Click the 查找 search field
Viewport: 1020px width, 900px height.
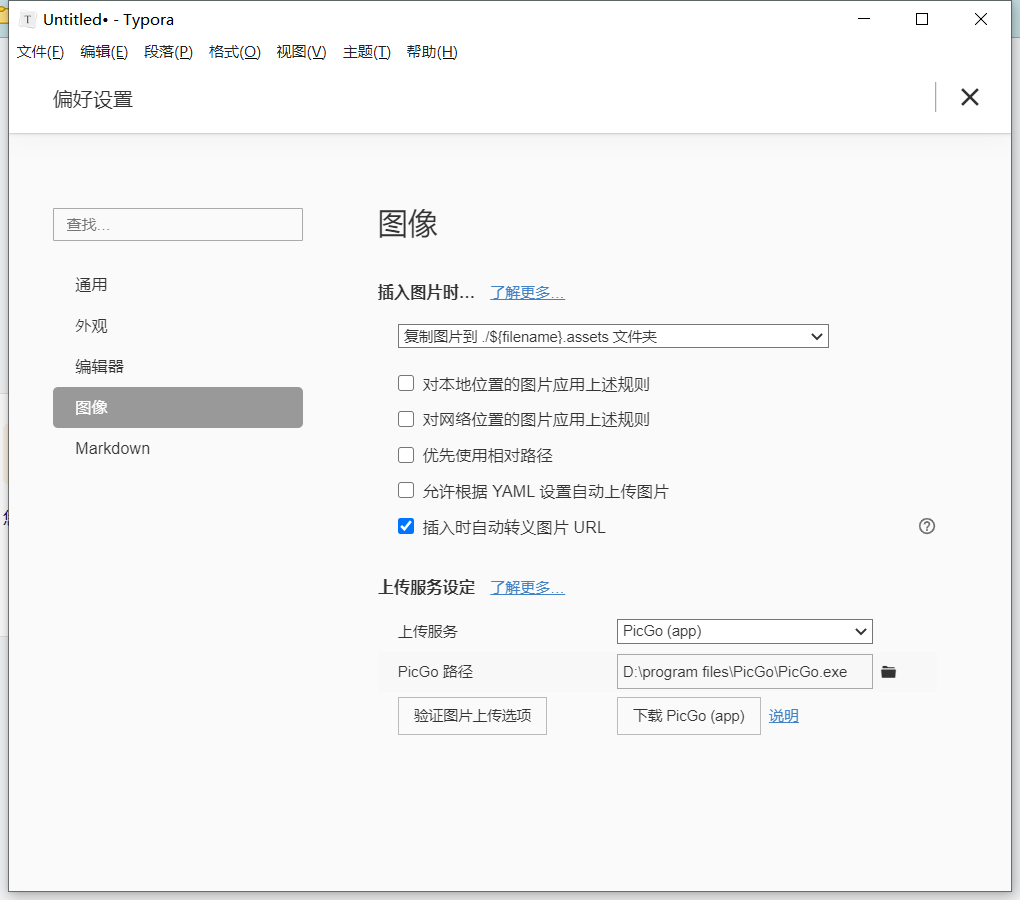tap(178, 224)
